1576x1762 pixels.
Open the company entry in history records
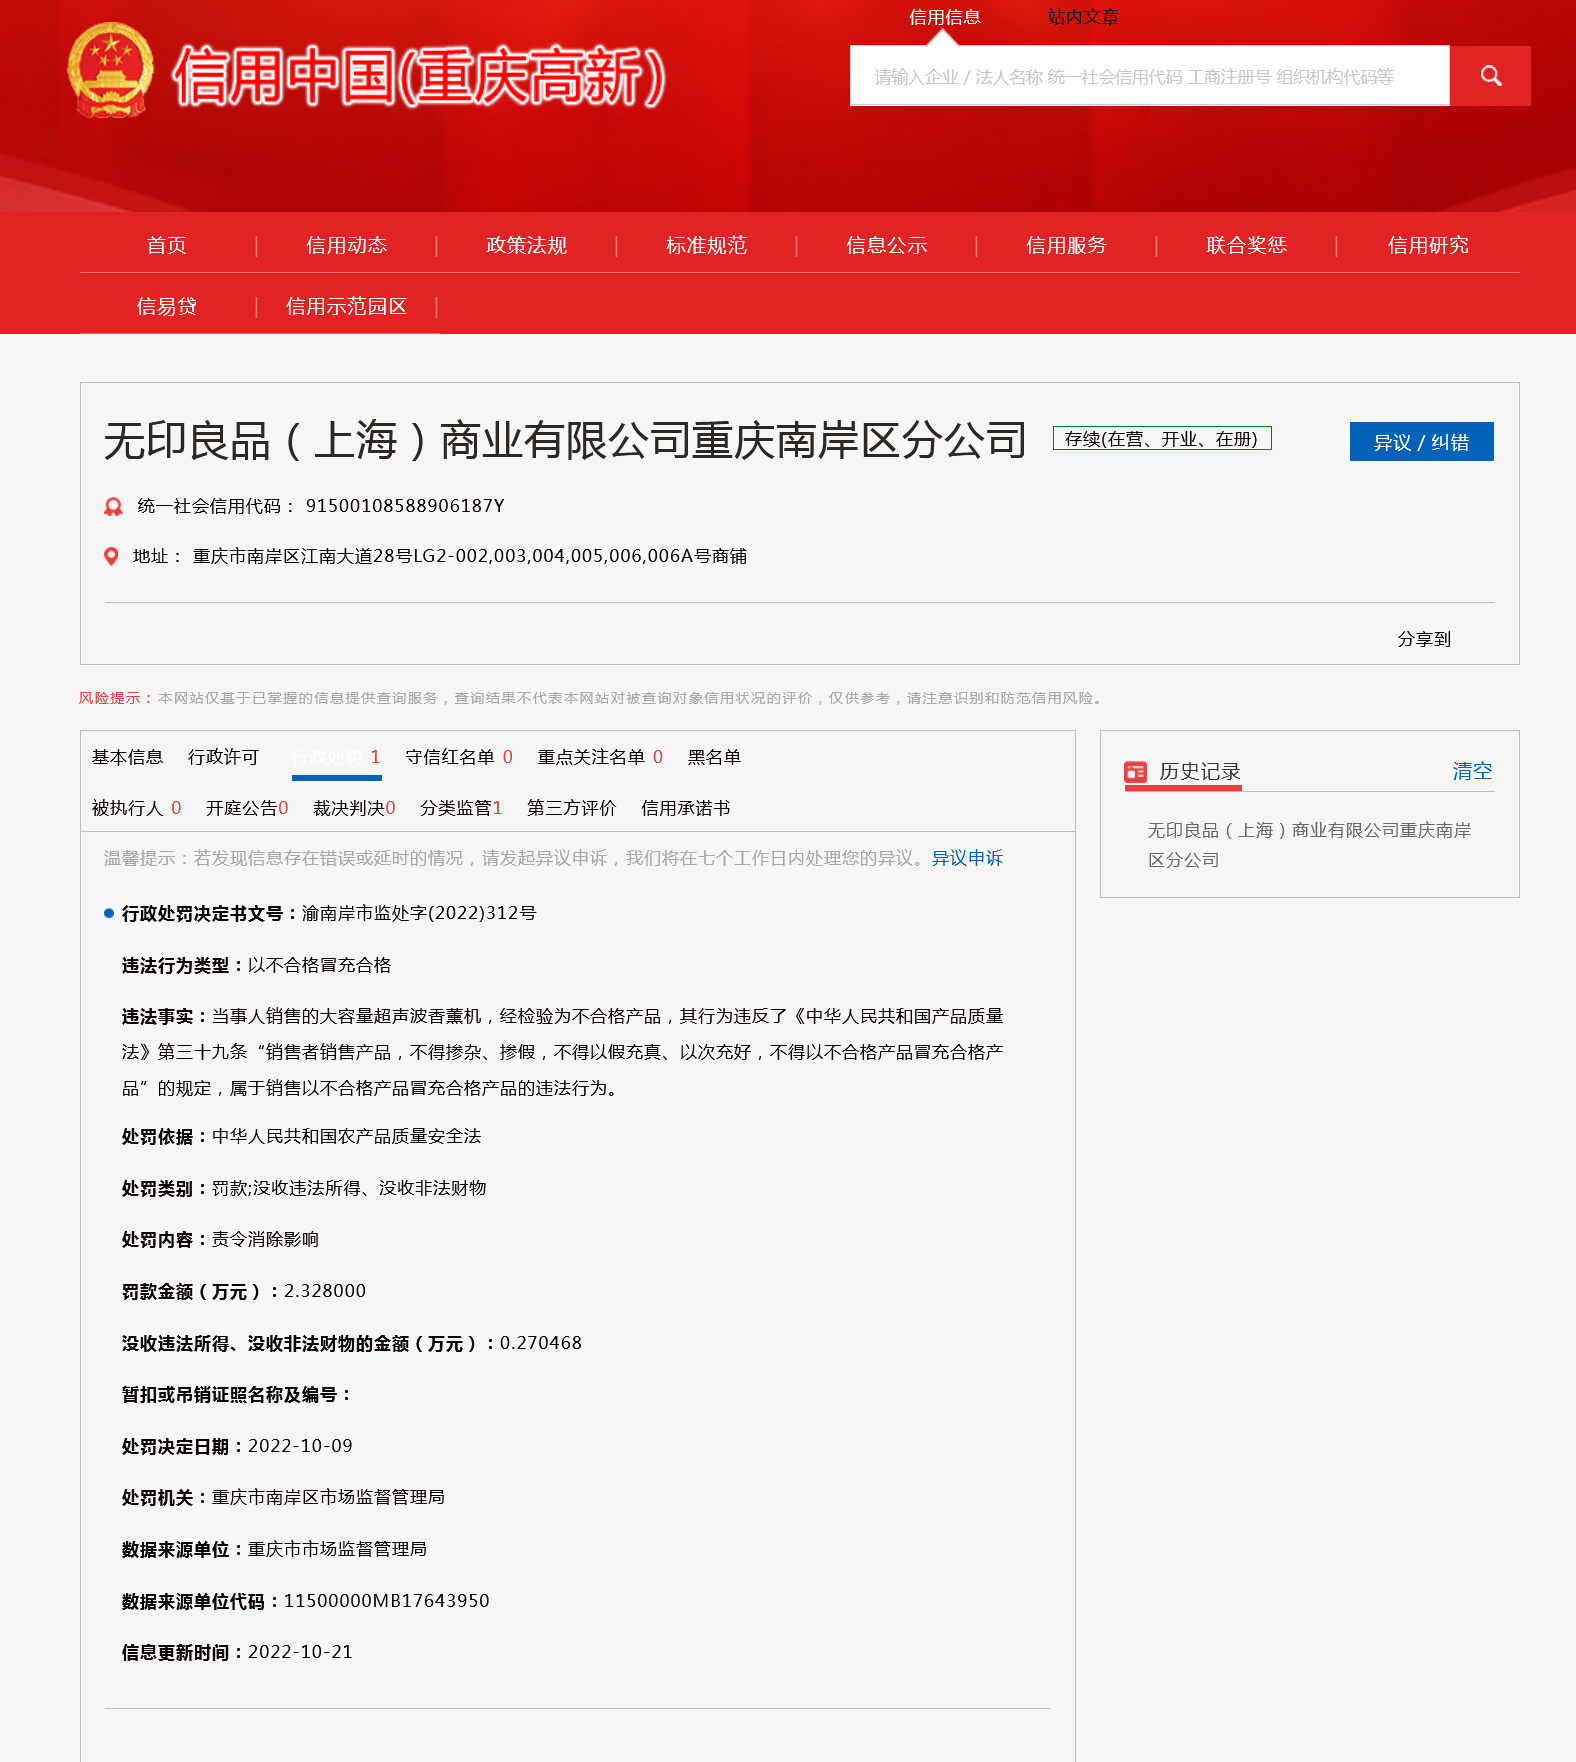(x=1308, y=844)
